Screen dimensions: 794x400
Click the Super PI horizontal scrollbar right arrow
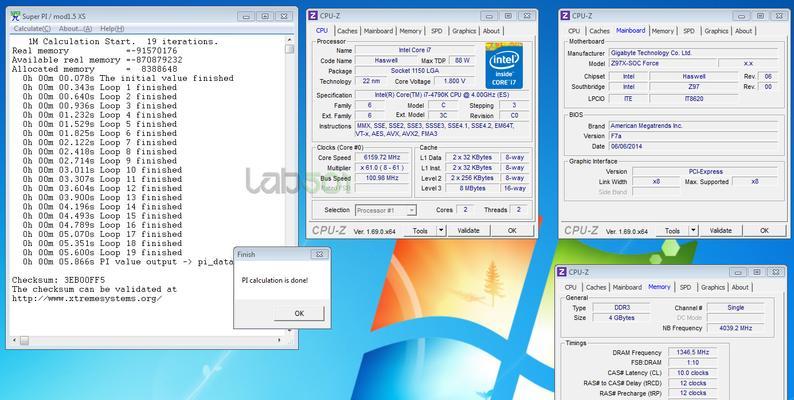click(280, 340)
